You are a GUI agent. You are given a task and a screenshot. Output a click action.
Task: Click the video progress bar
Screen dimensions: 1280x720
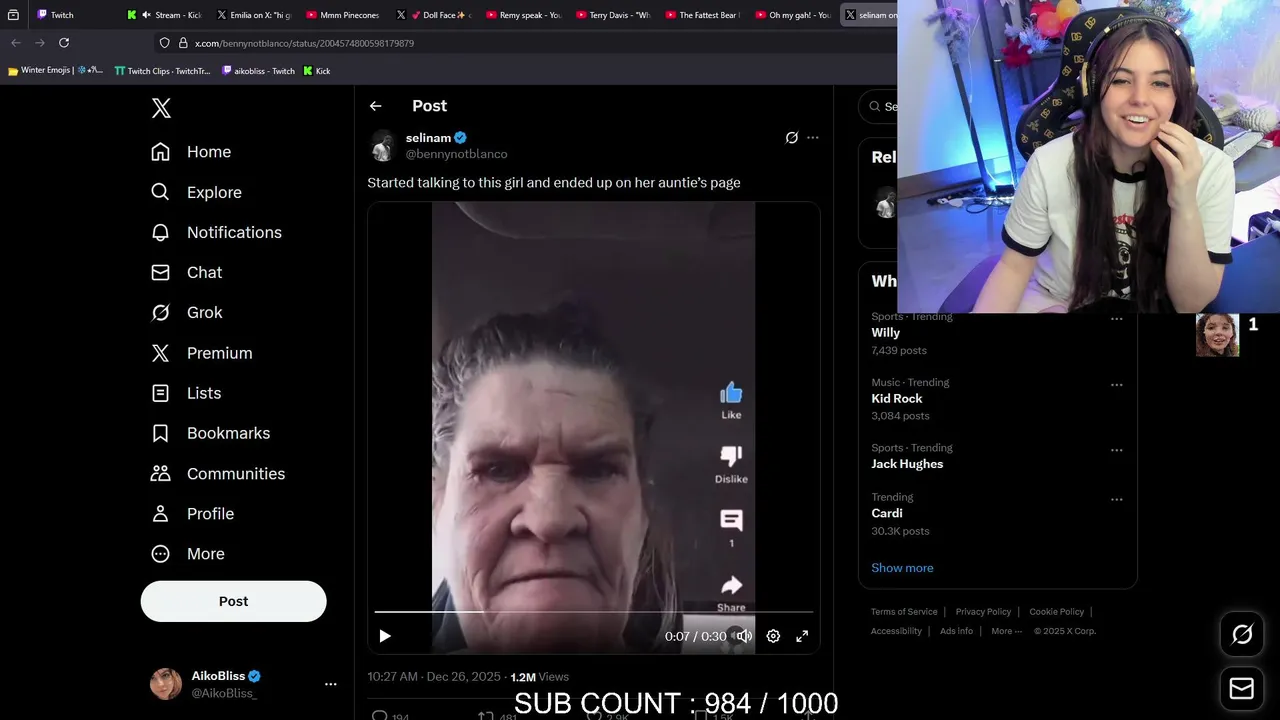pos(594,611)
